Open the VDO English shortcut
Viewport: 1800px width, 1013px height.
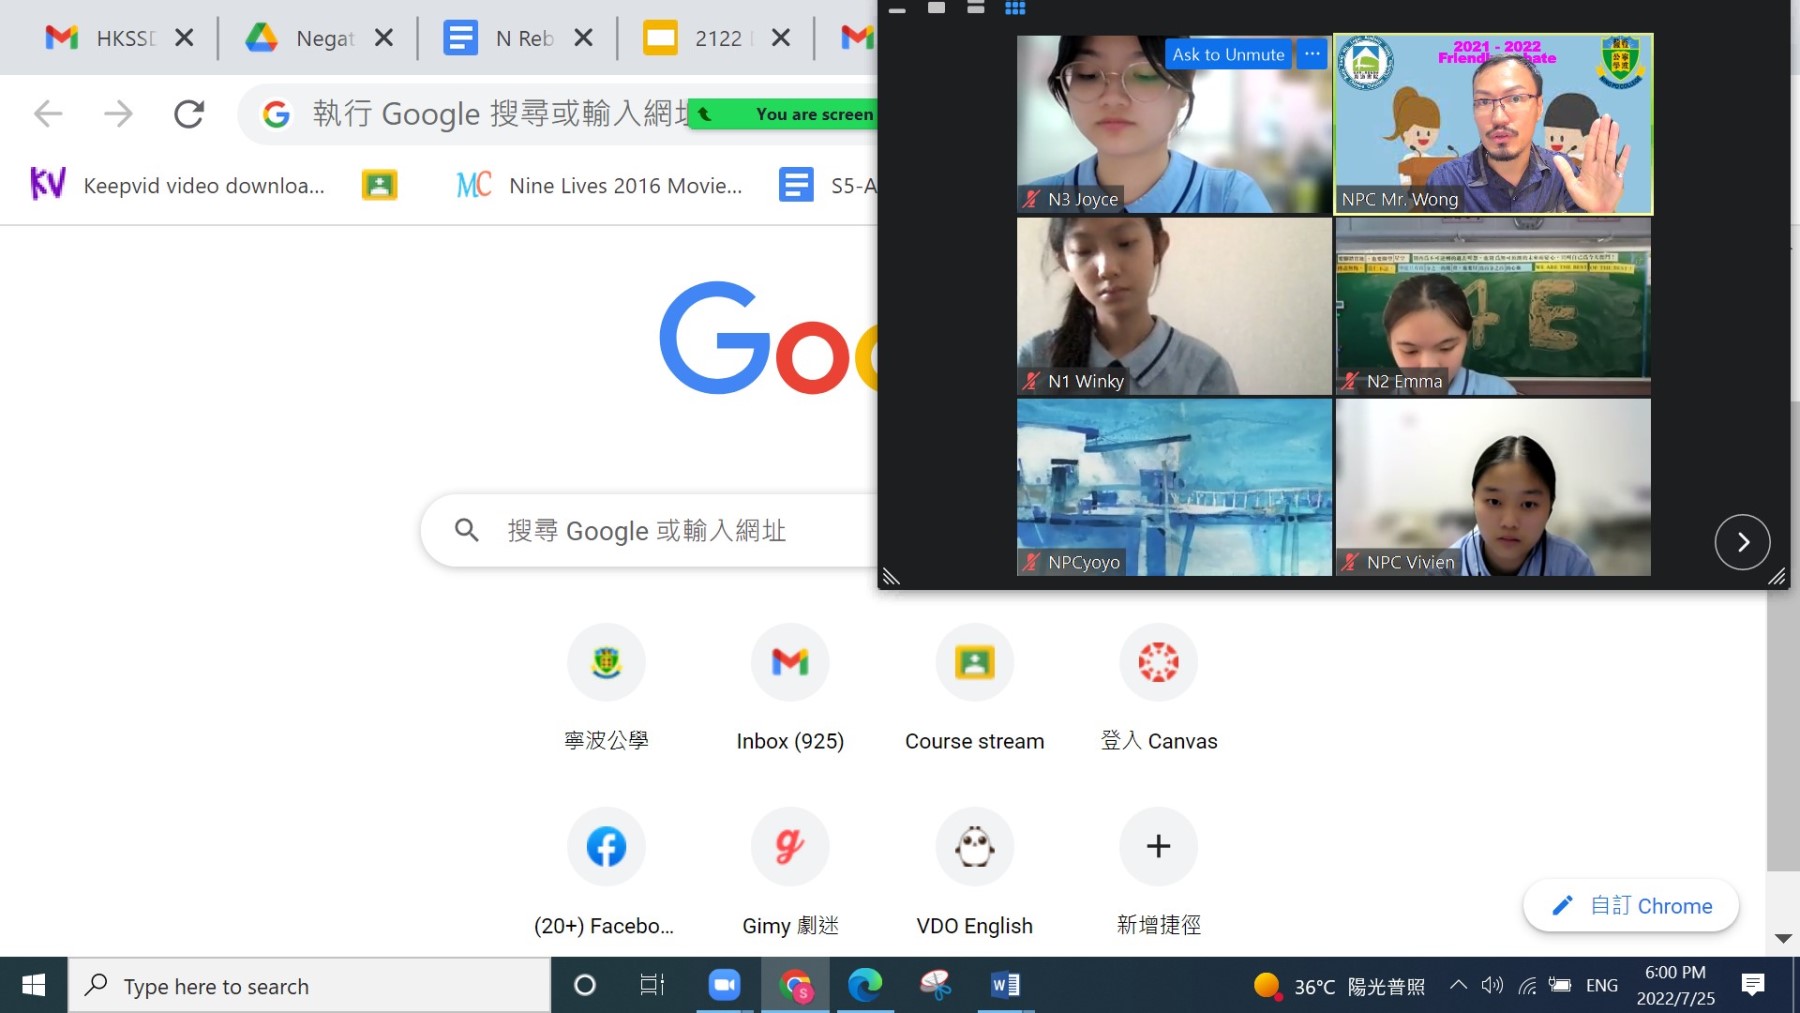point(975,872)
